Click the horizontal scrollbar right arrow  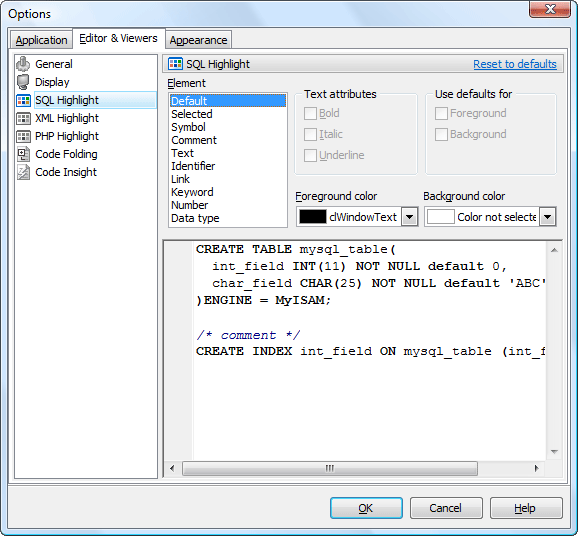tap(536, 468)
